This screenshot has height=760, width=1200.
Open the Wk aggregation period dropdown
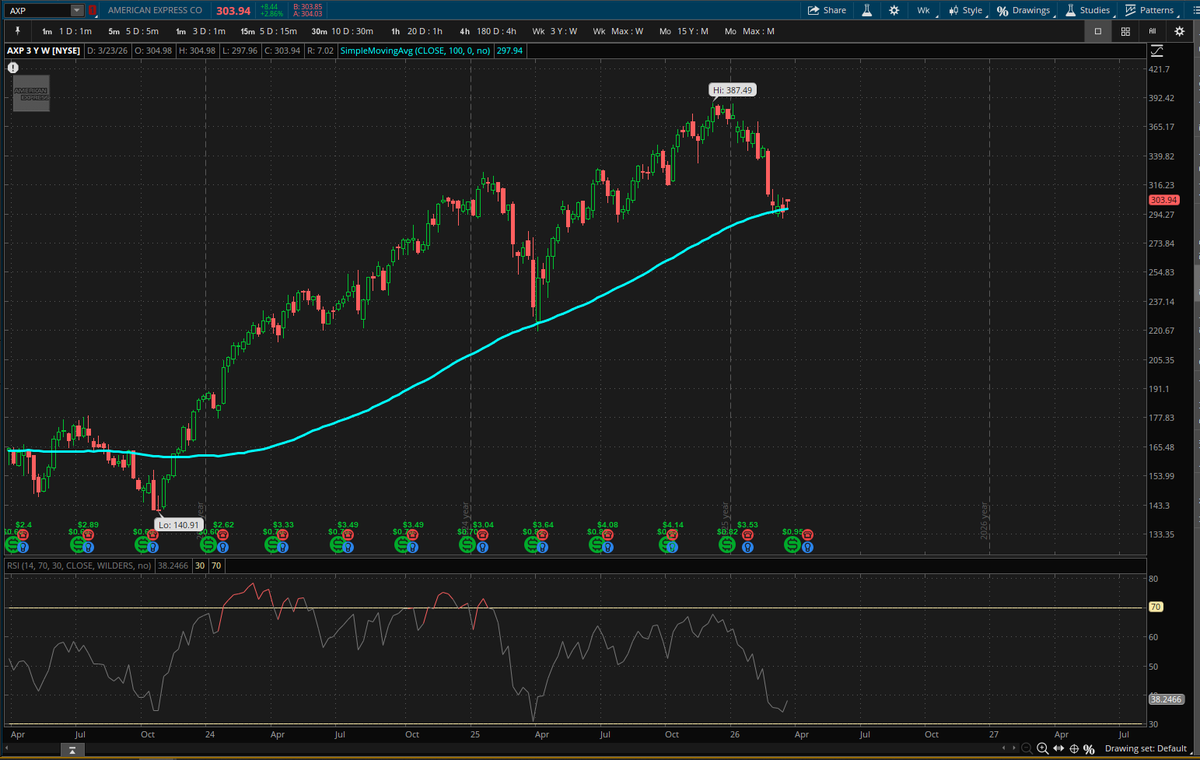pyautogui.click(x=923, y=10)
